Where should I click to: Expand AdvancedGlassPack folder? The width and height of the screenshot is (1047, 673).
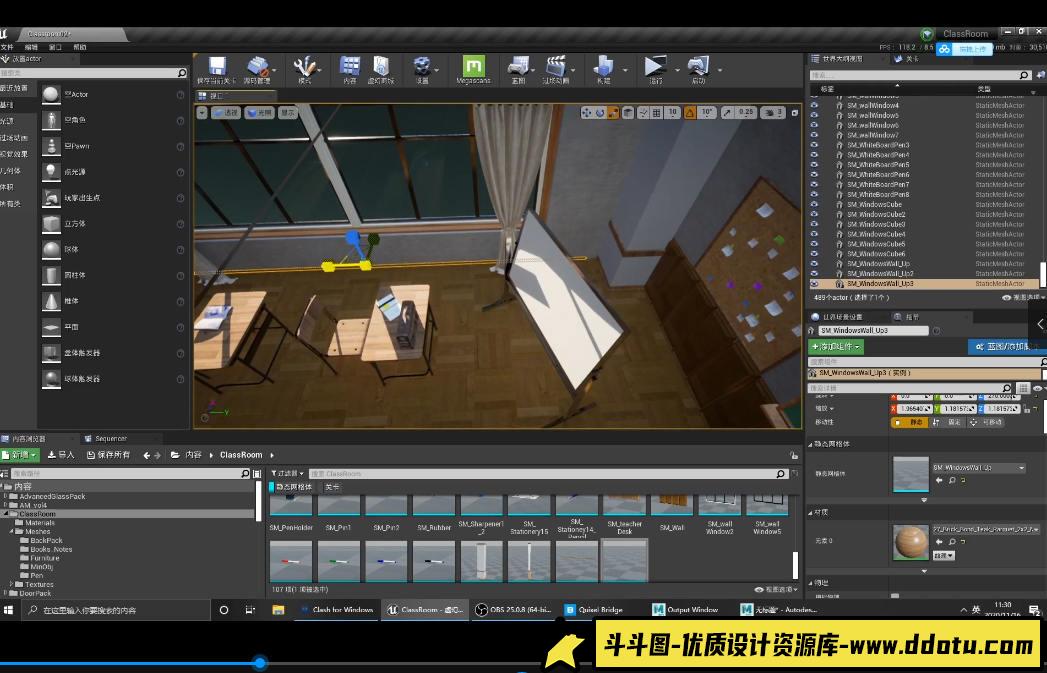6,497
